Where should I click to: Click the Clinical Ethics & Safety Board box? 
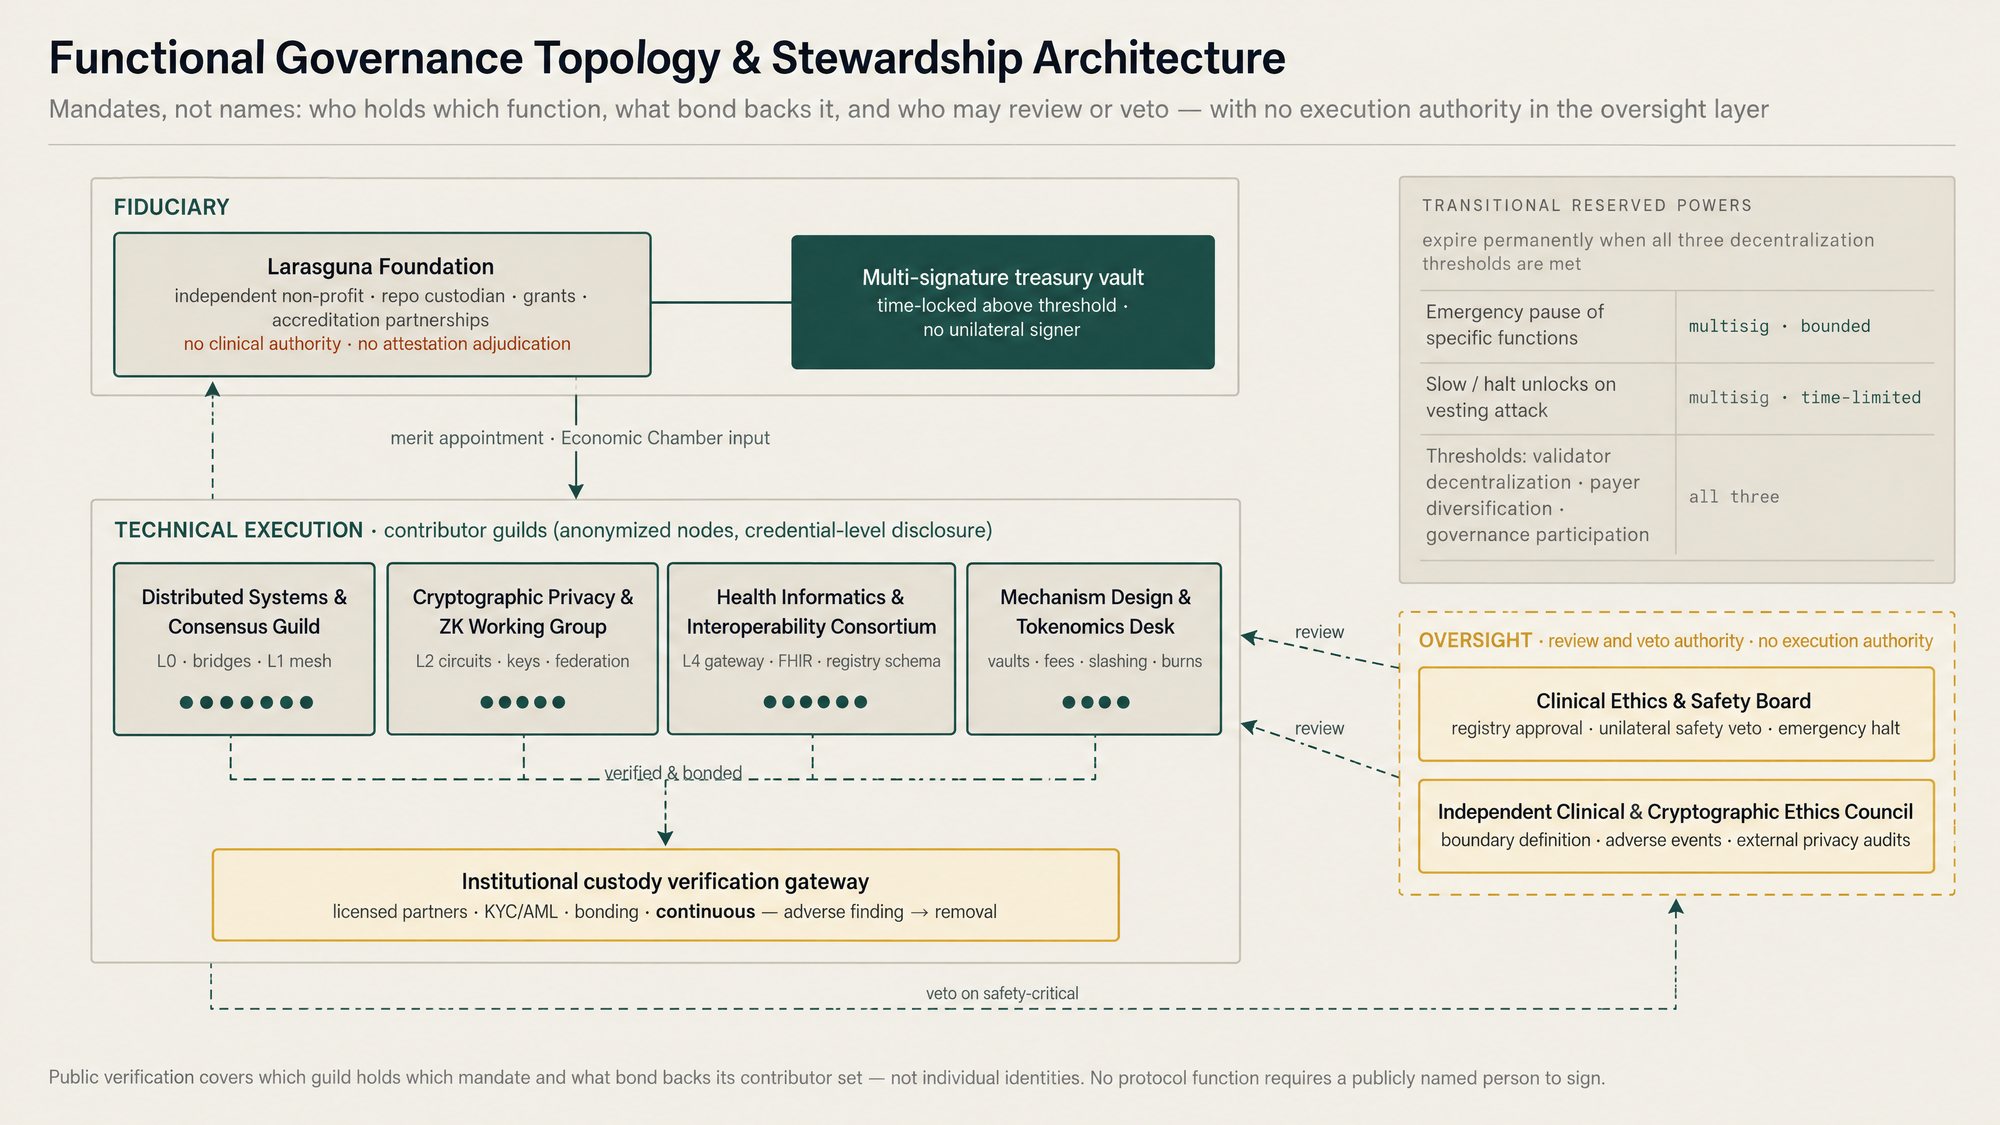coord(1676,714)
